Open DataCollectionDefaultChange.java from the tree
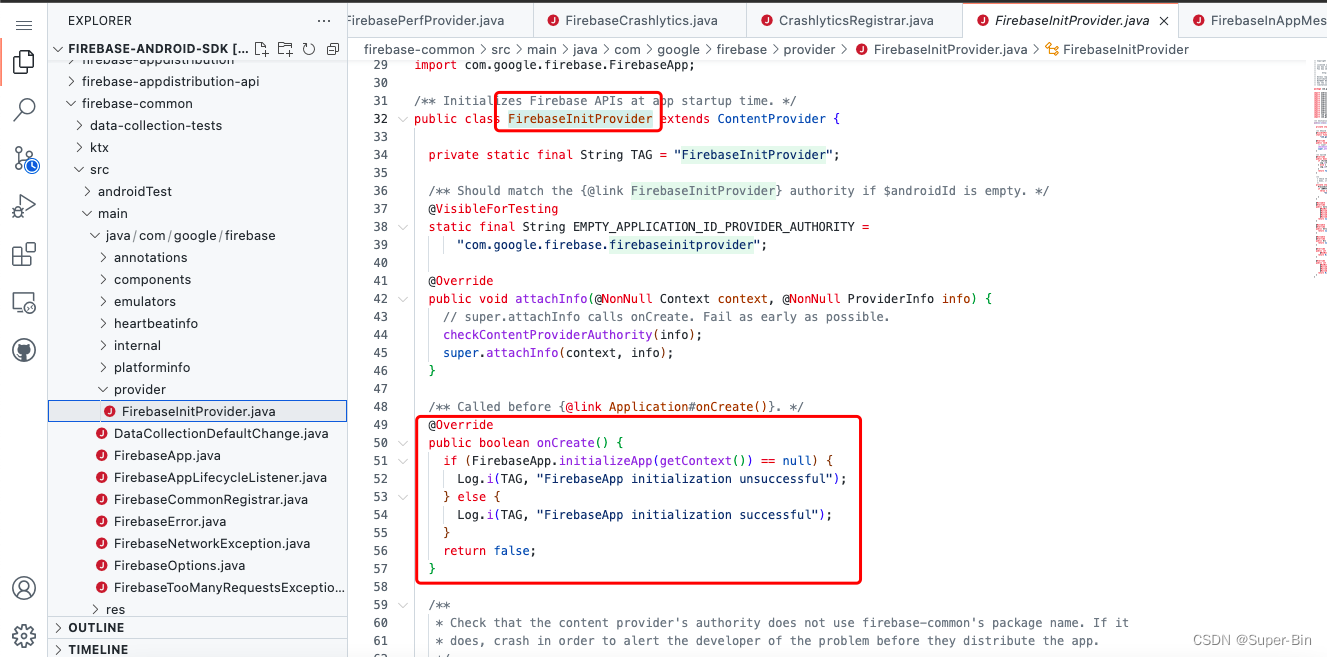Image resolution: width=1327 pixels, height=657 pixels. coord(197,433)
